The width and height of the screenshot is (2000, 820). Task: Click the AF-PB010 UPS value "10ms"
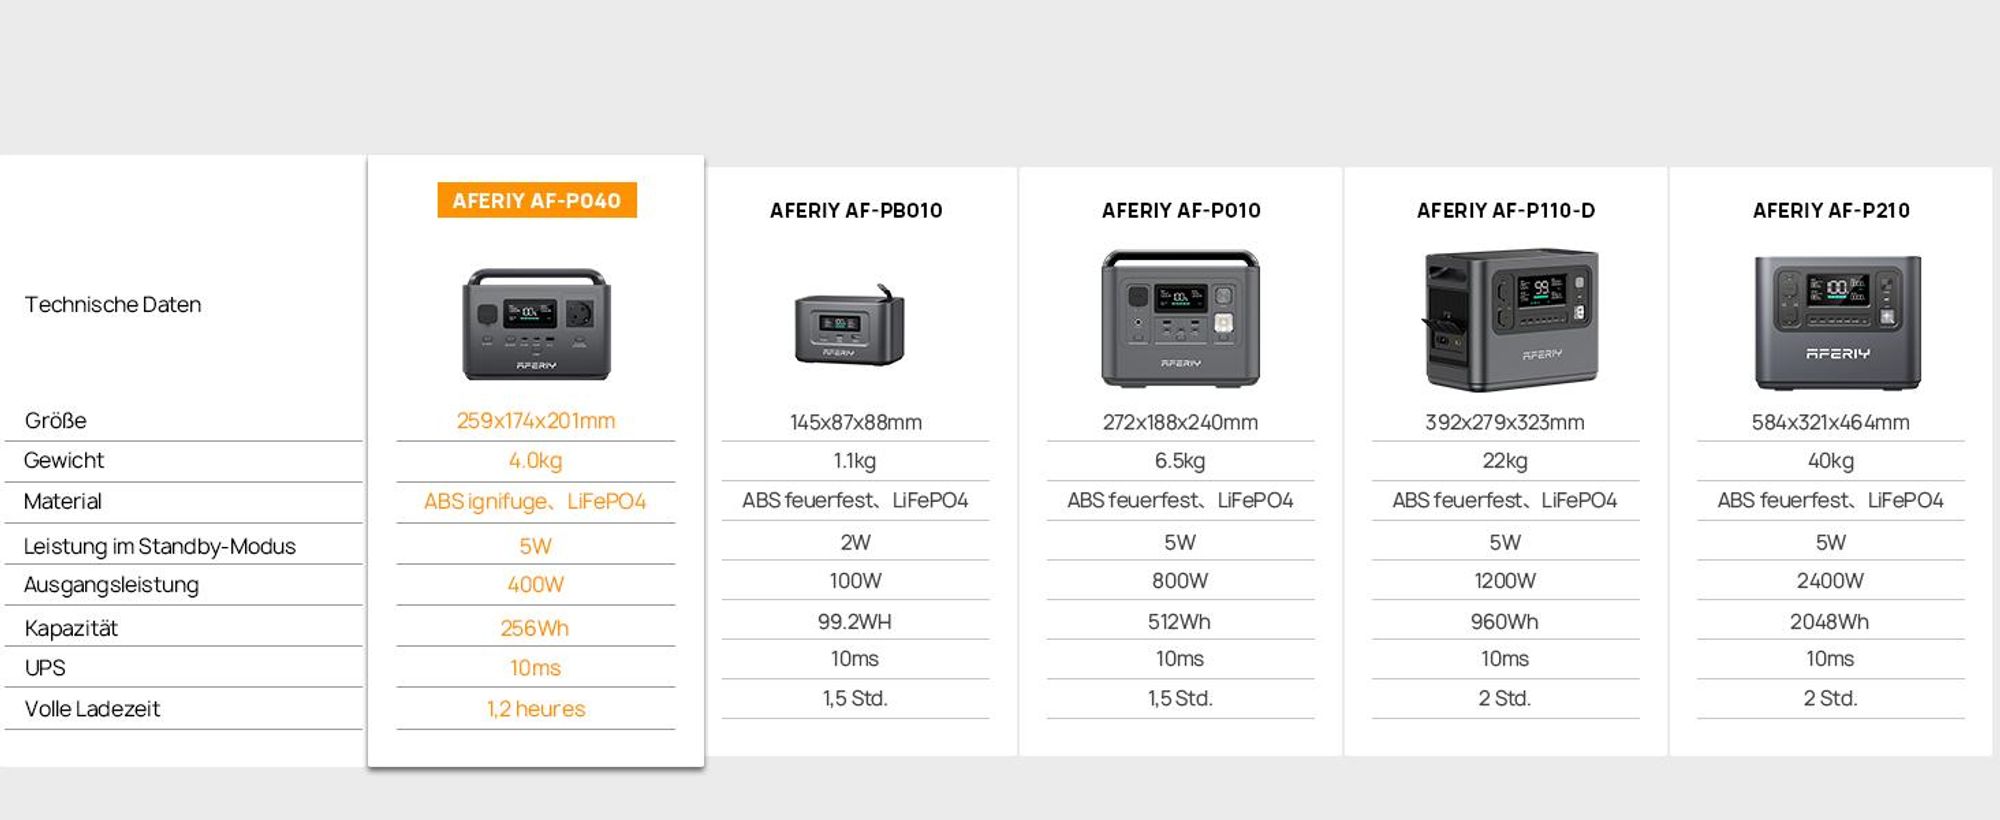855,658
